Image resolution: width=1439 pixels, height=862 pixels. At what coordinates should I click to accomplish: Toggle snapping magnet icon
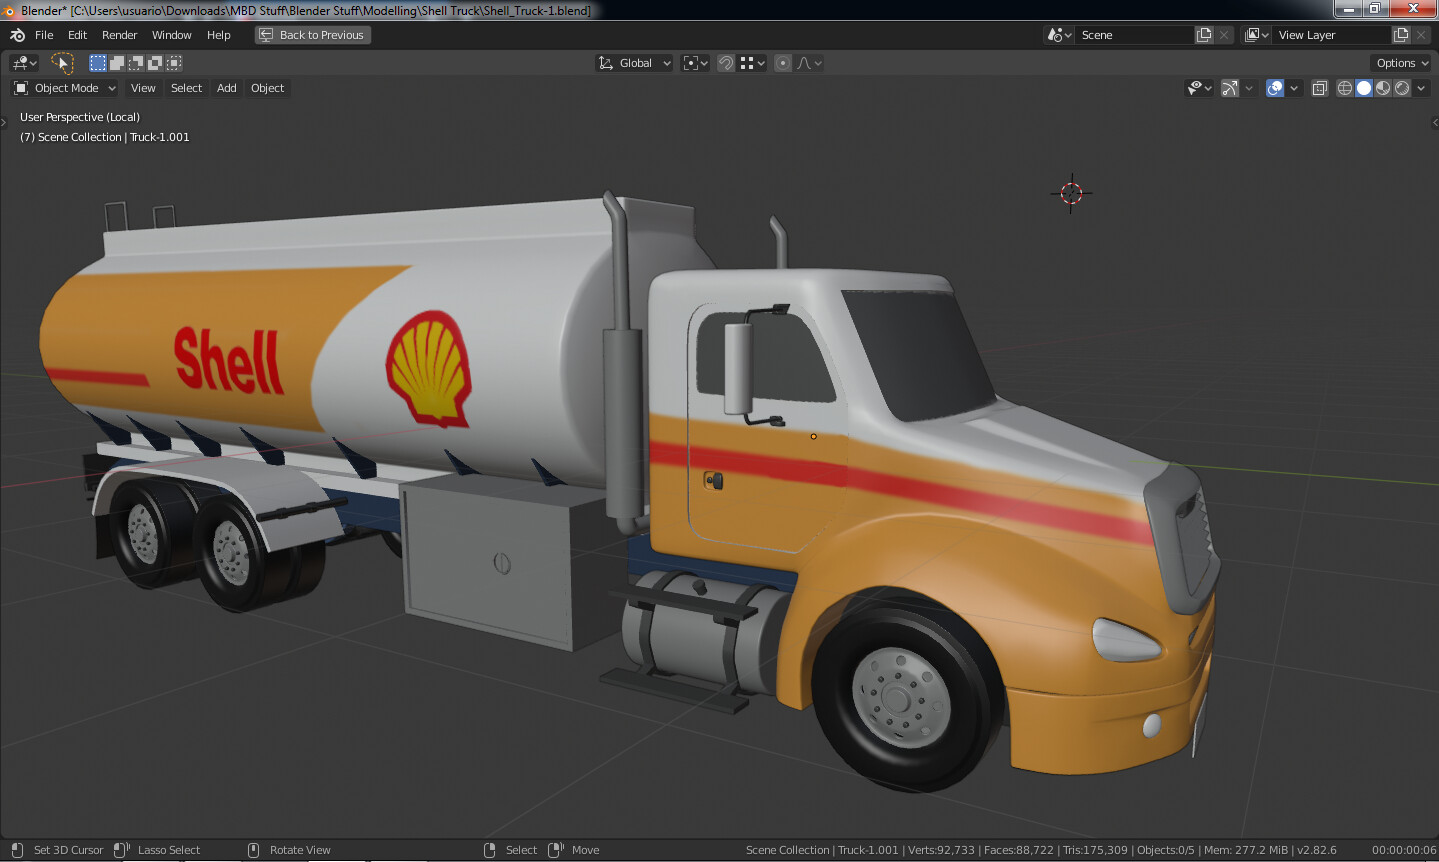pyautogui.click(x=726, y=63)
